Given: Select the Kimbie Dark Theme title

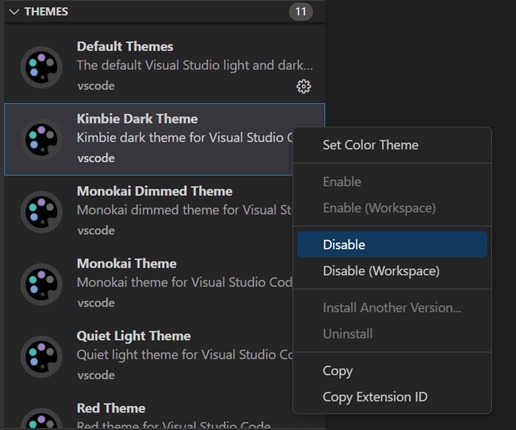Looking at the screenshot, I should (137, 119).
